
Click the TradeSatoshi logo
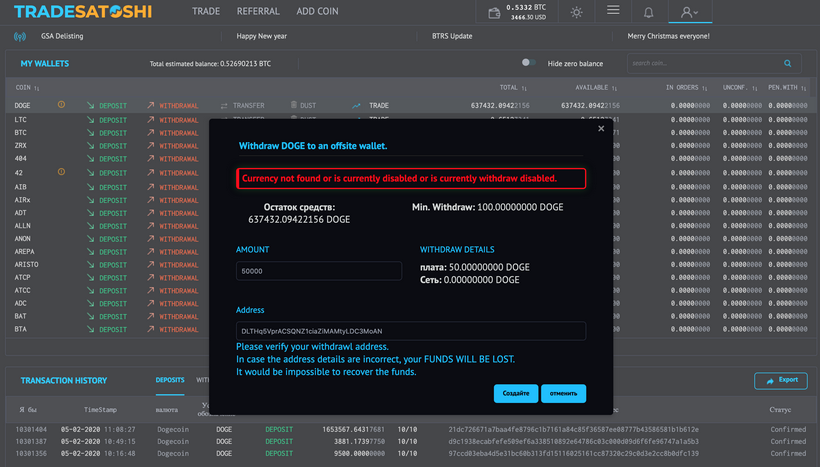point(83,12)
